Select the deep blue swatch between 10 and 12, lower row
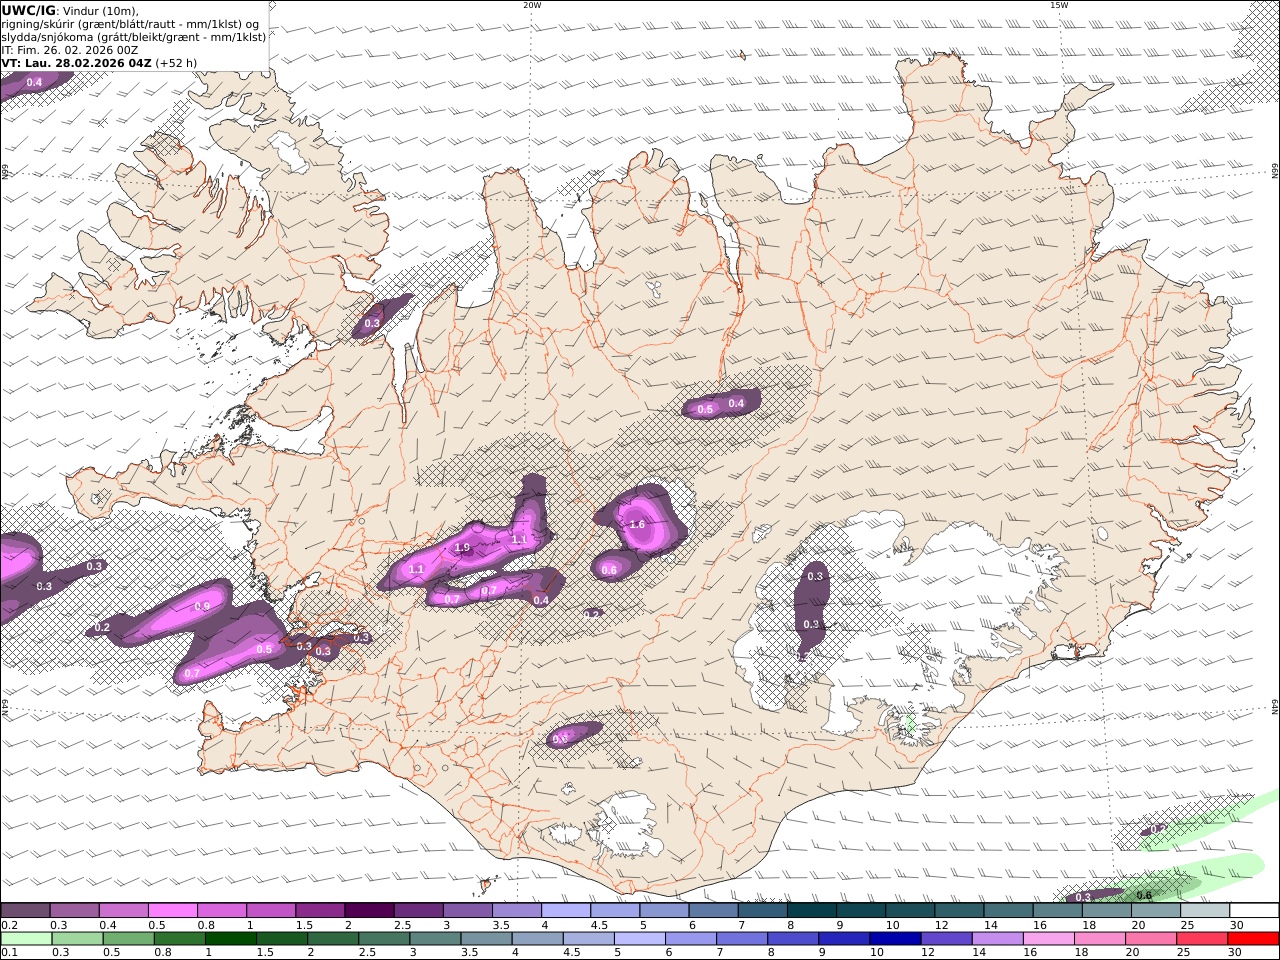Image resolution: width=1280 pixels, height=960 pixels. [895, 939]
